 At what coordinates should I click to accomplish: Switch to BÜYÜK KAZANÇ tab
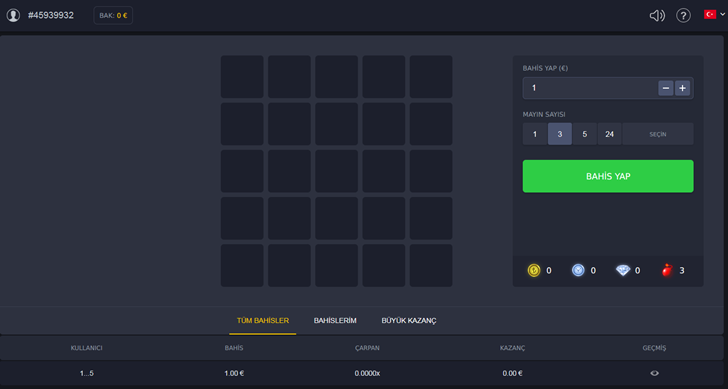coord(409,321)
